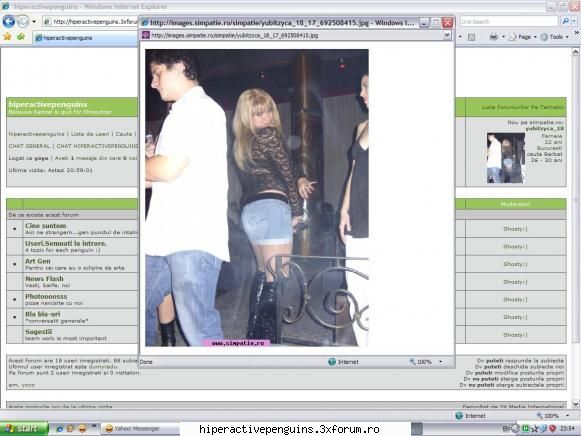Click the Print icon in command bar

click(x=494, y=37)
